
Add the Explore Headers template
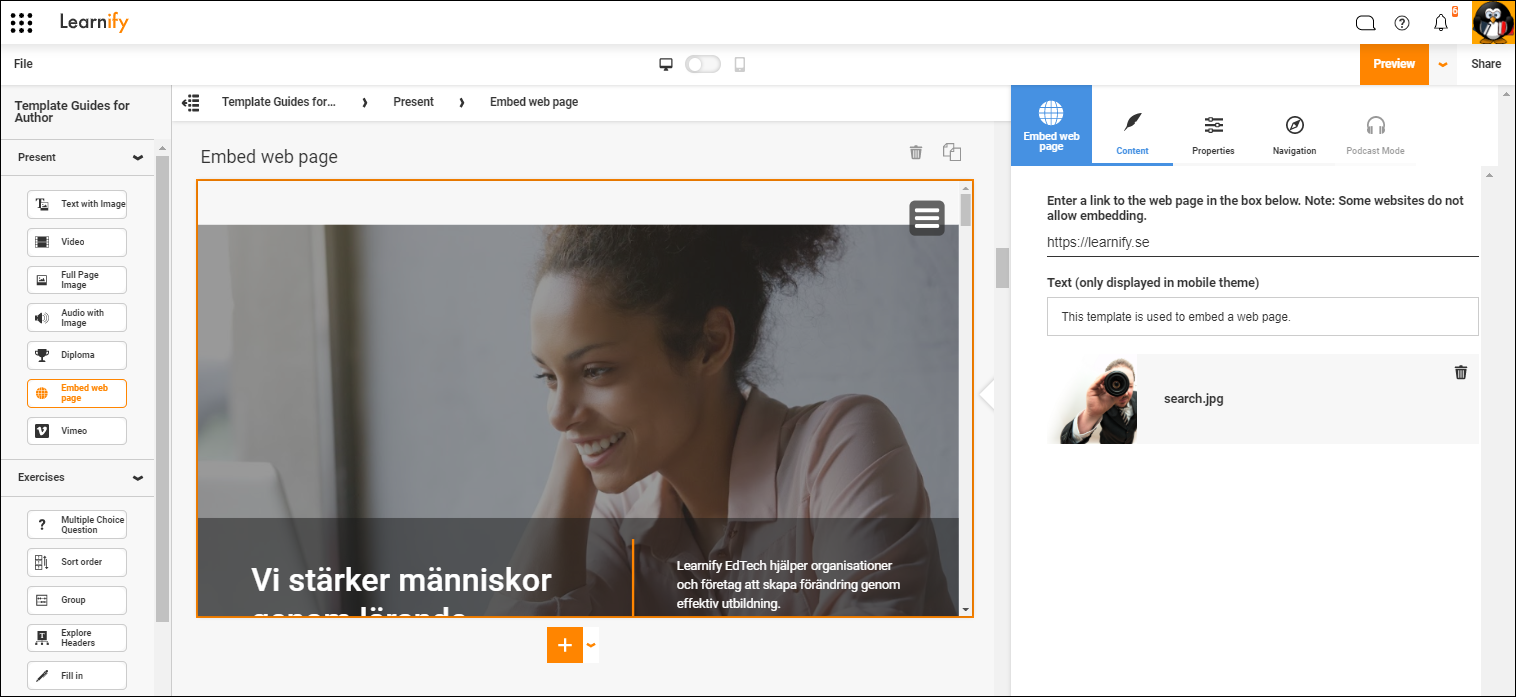(x=77, y=638)
